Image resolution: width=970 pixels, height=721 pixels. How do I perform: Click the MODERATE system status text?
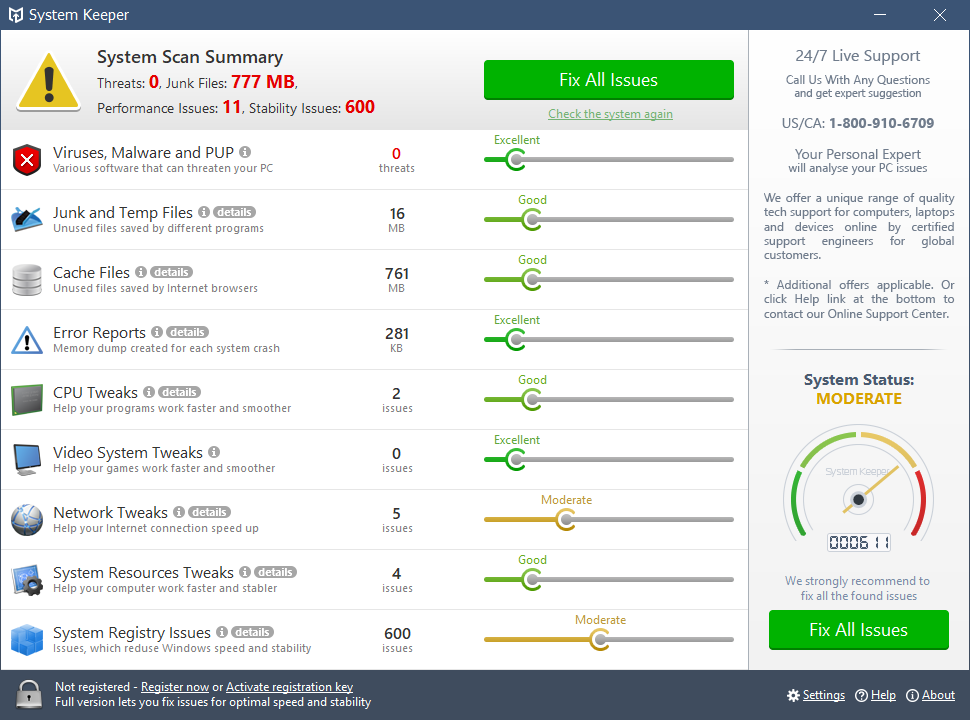coord(859,399)
